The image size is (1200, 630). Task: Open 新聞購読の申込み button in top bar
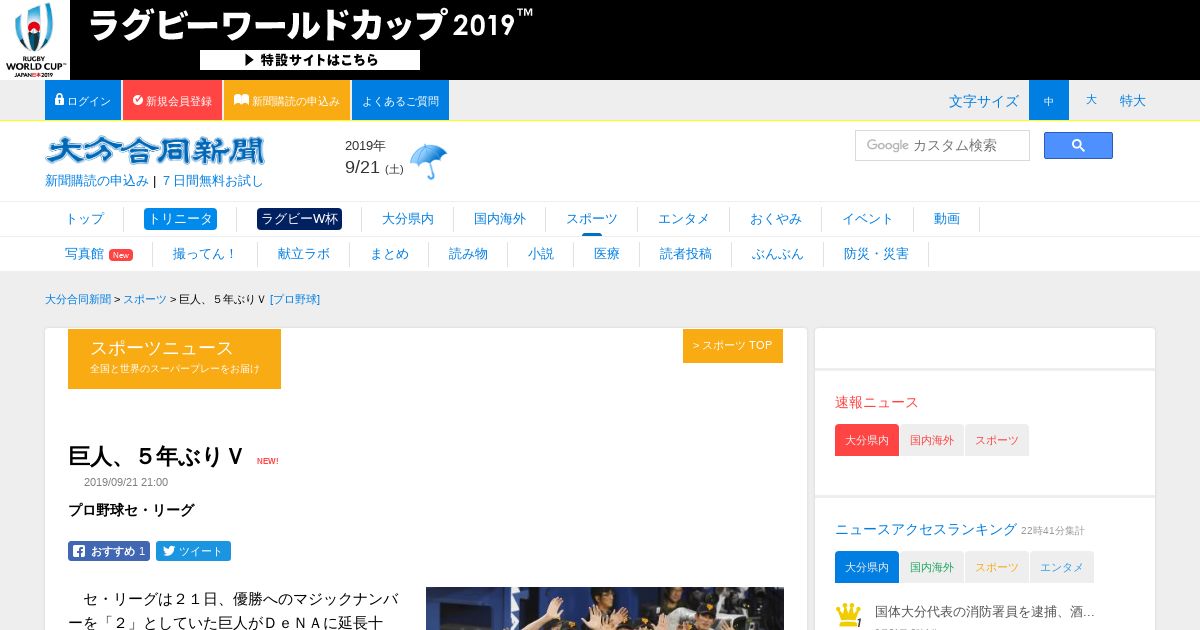[x=287, y=100]
